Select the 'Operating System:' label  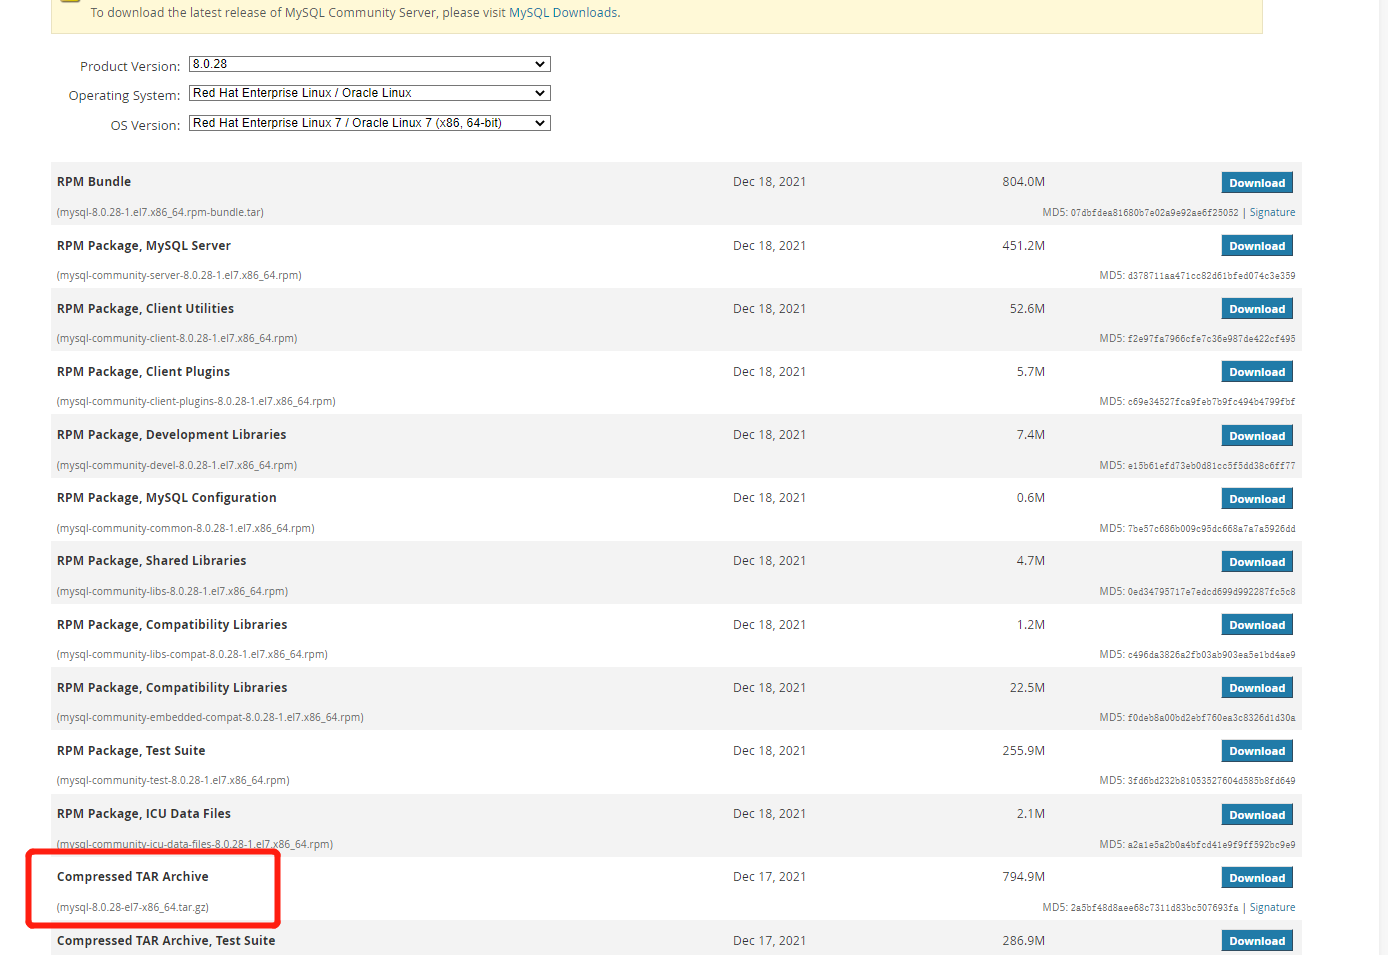click(x=124, y=96)
